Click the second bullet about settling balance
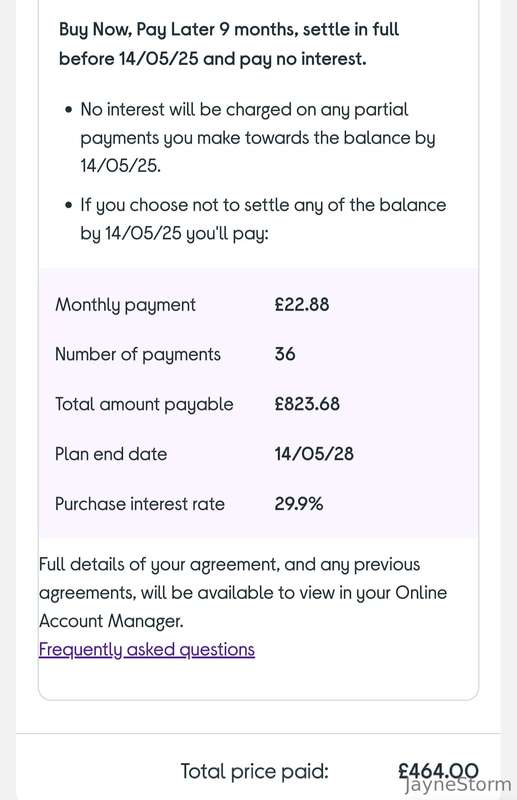Viewport: 517px width, 800px height. (263, 219)
